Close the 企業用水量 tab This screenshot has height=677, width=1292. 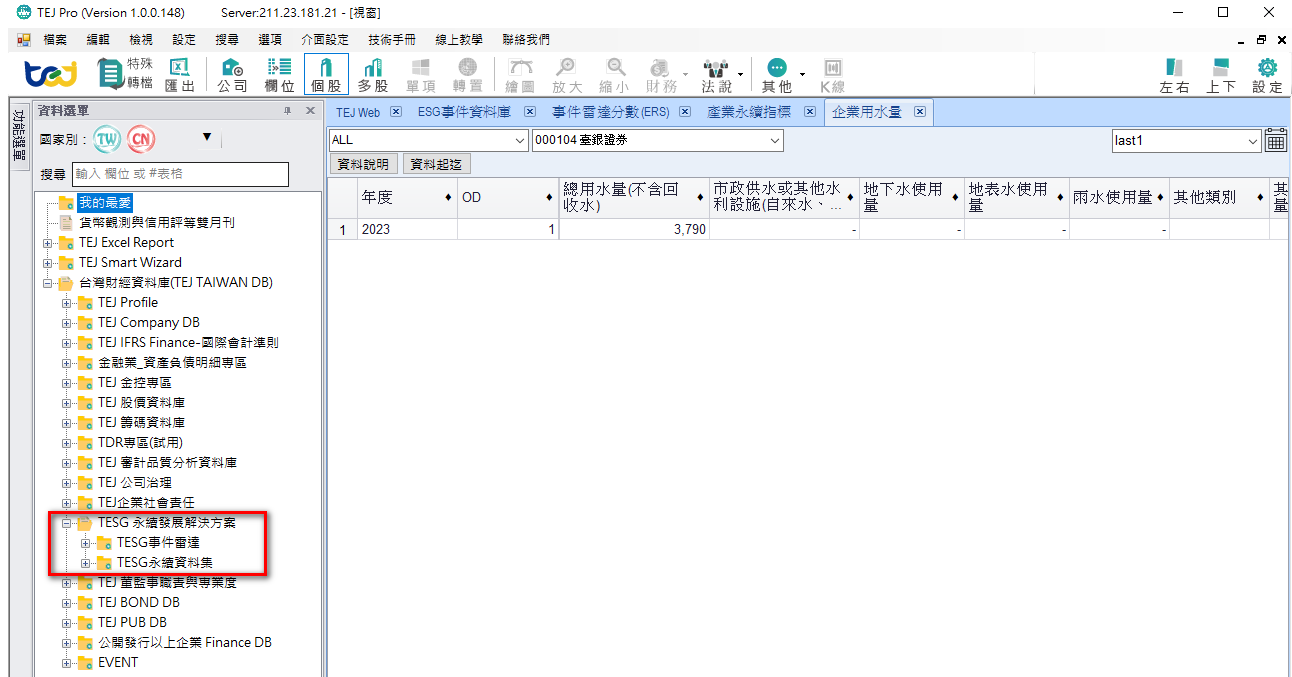point(920,112)
